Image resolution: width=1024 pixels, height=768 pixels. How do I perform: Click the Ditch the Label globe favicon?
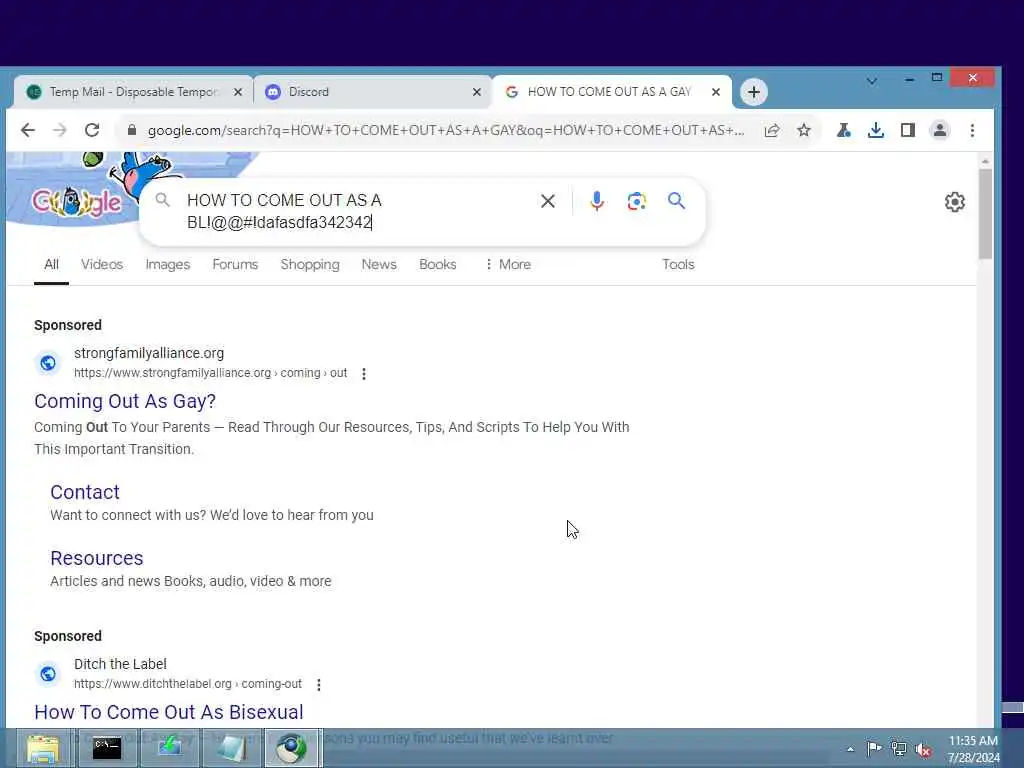click(48, 673)
